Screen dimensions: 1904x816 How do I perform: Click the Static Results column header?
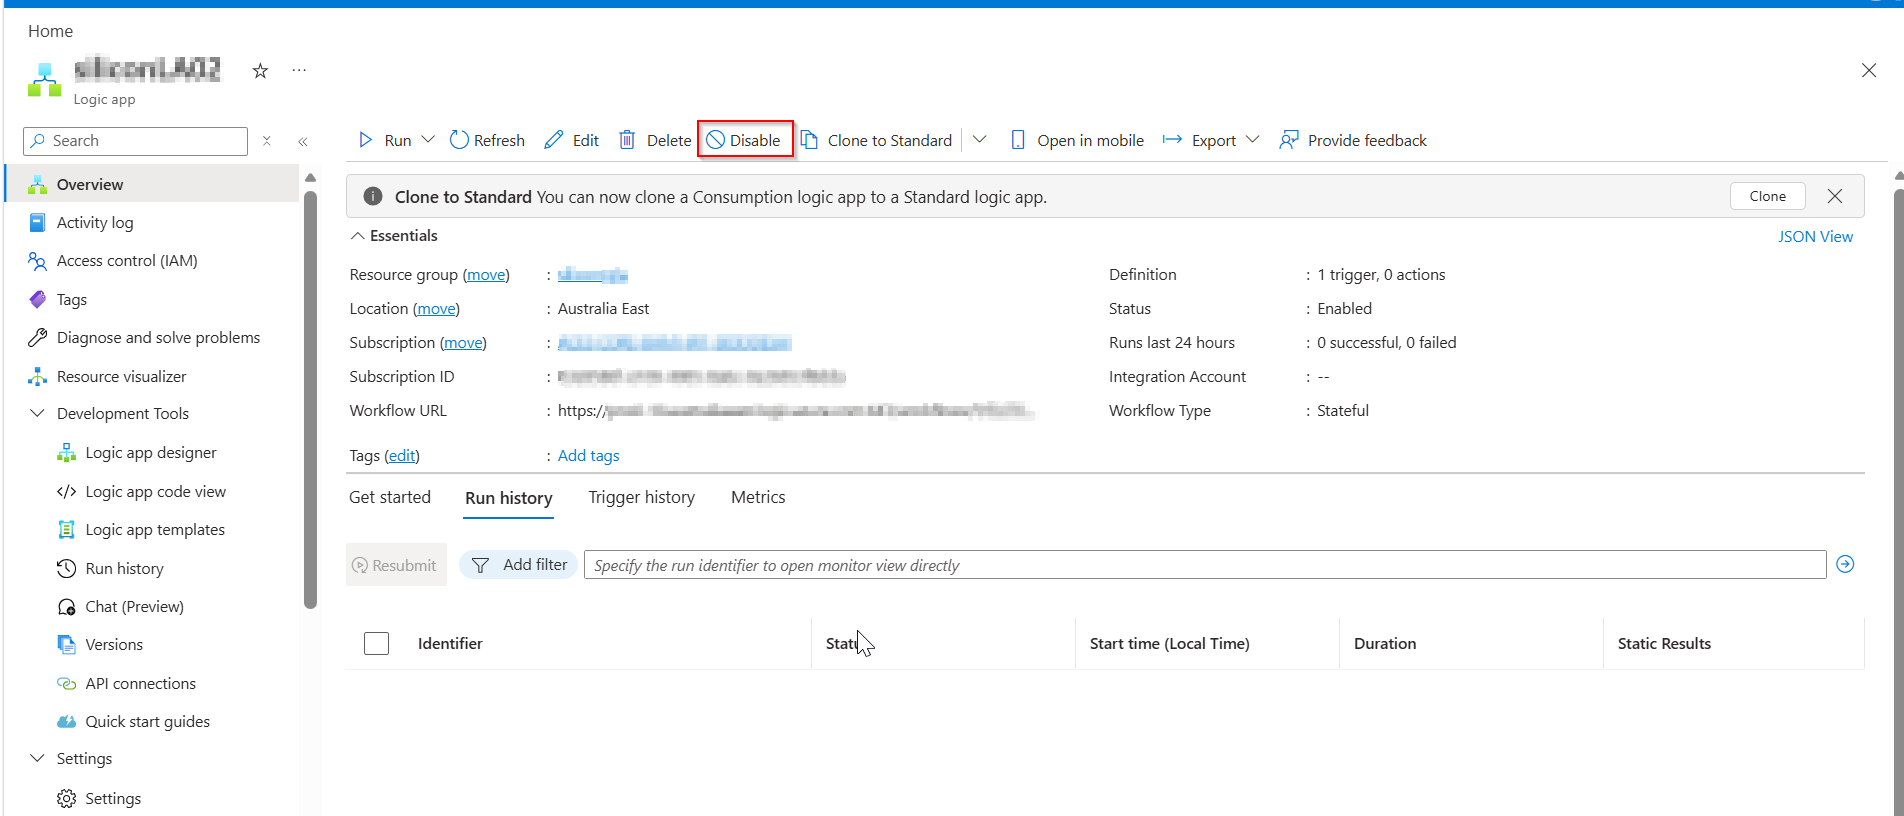tap(1664, 643)
